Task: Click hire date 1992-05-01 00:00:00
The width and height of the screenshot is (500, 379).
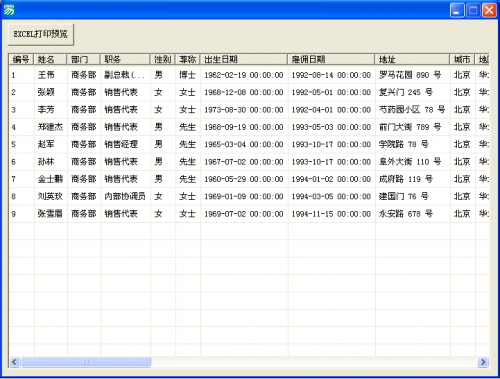Action: coord(332,92)
